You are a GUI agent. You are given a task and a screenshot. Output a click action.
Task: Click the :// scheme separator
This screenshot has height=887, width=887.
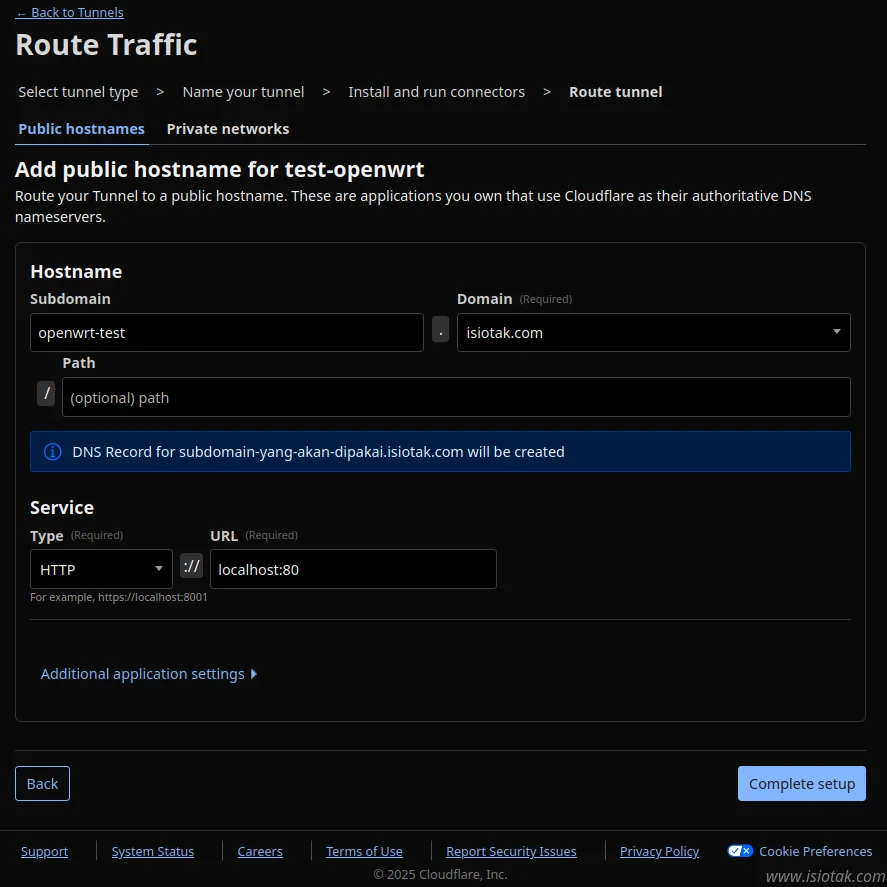click(191, 566)
